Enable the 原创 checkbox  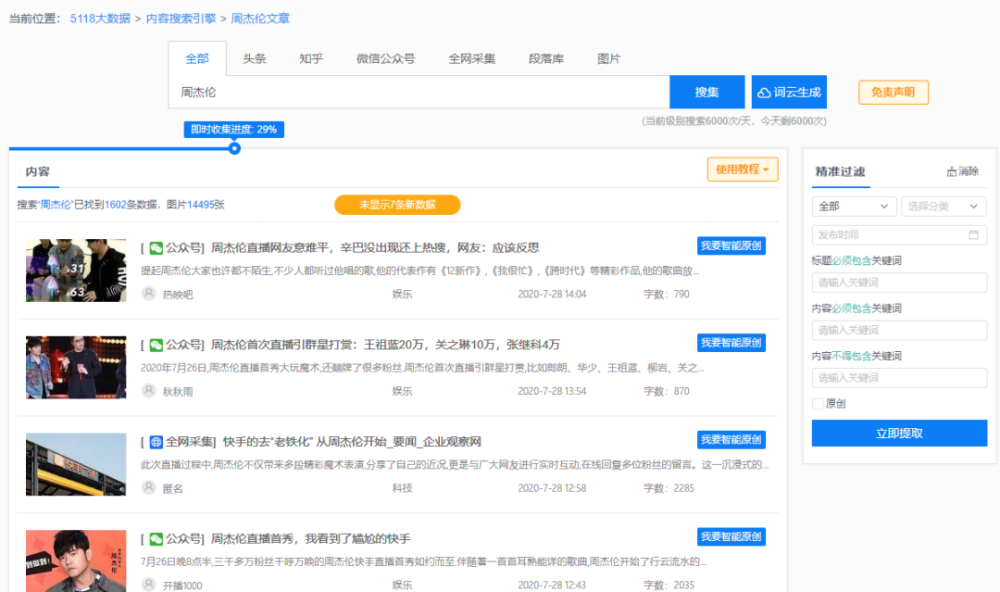point(818,403)
